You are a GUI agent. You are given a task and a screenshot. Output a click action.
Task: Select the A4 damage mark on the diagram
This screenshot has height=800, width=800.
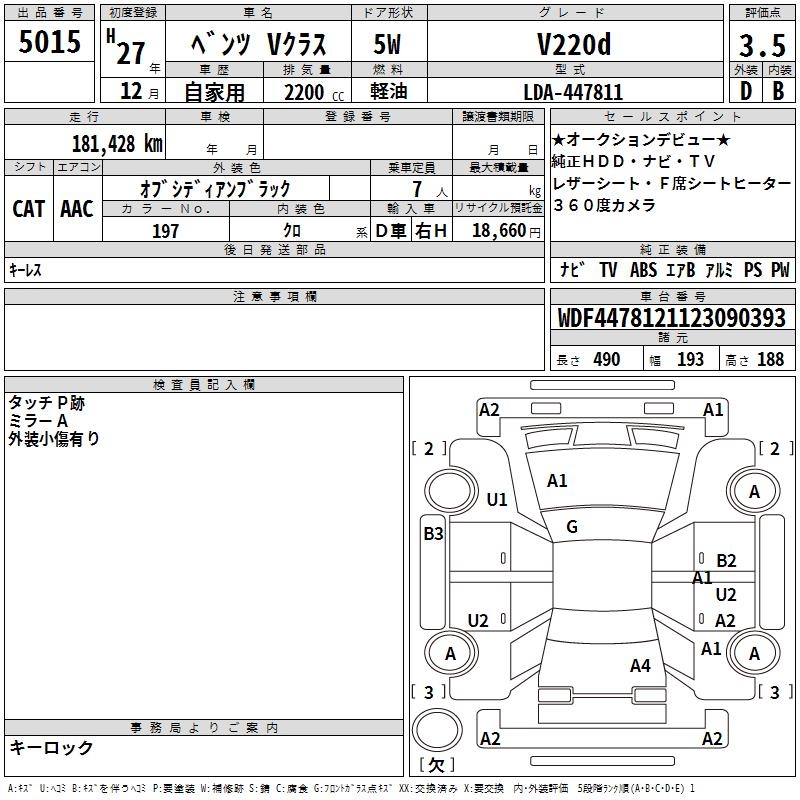(640, 665)
